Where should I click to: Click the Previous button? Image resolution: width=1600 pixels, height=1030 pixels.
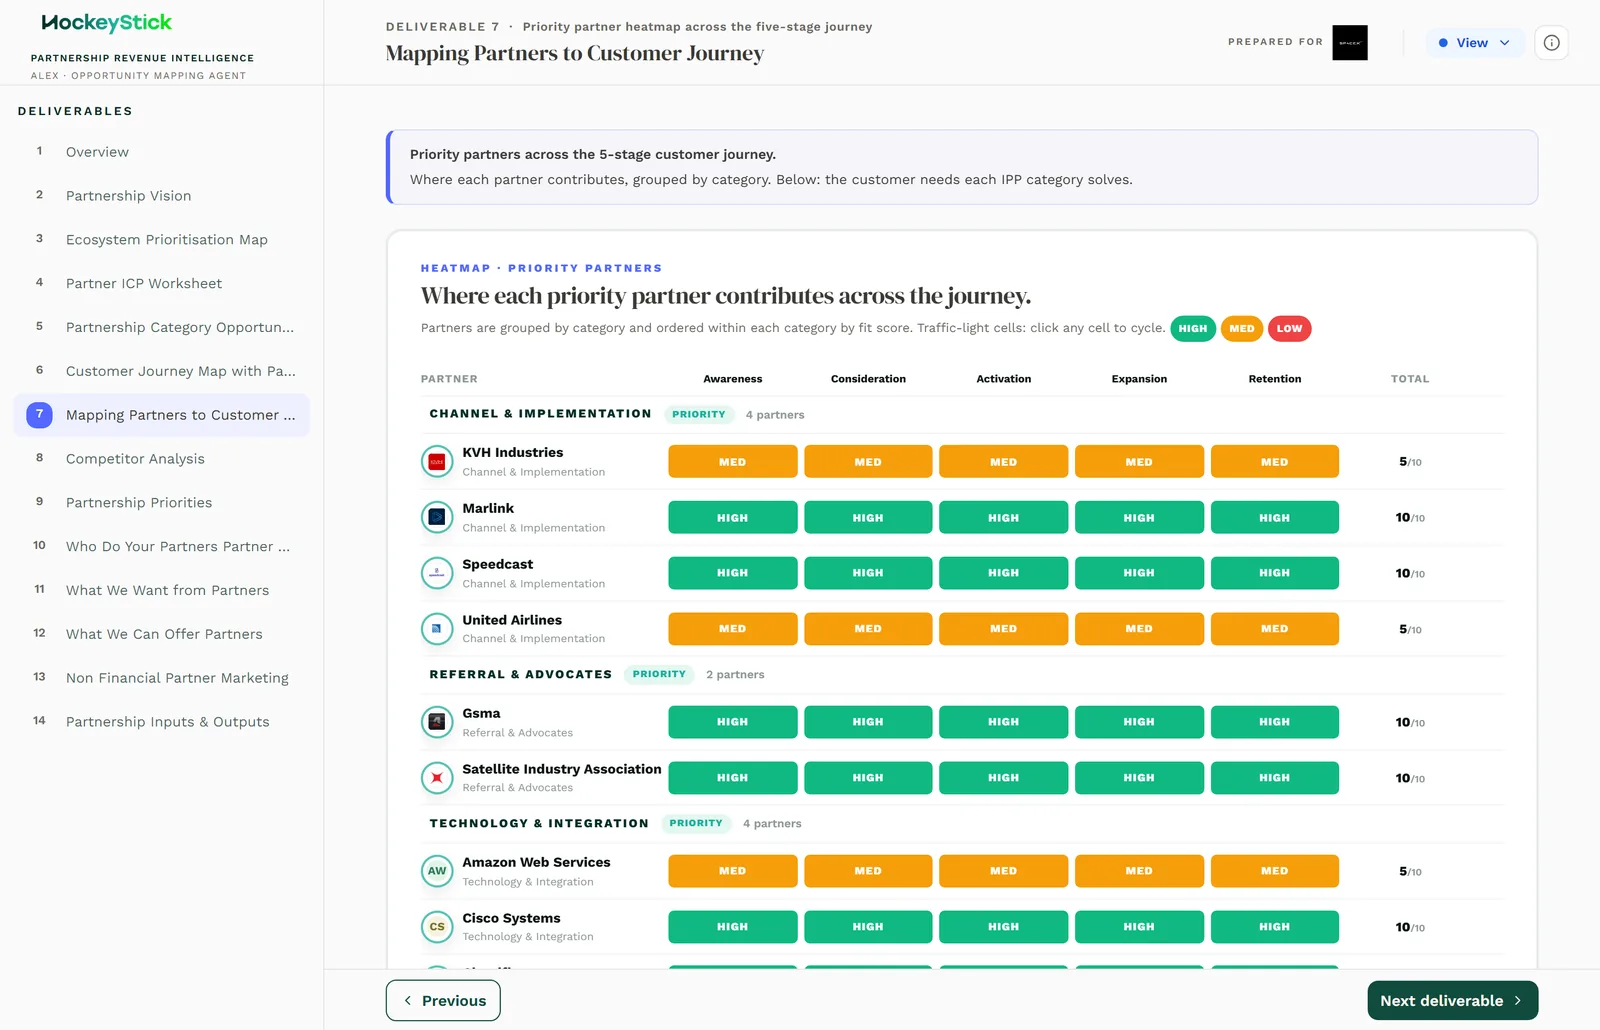443,1000
